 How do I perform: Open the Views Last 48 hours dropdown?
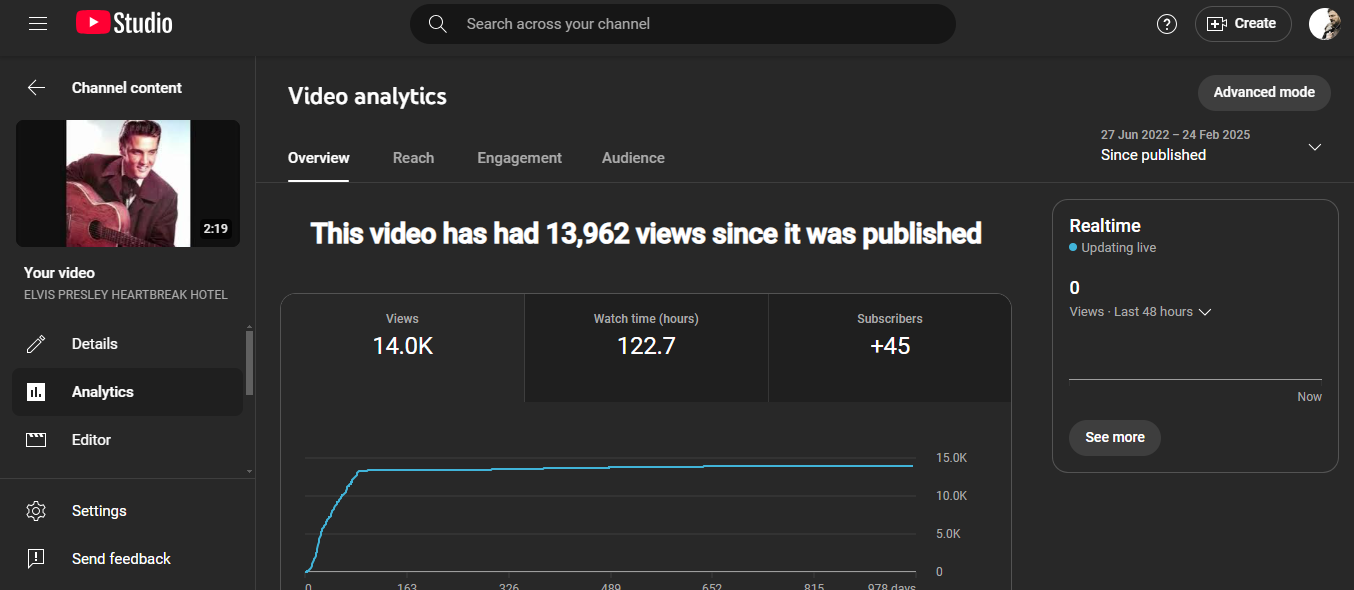(x=1140, y=312)
